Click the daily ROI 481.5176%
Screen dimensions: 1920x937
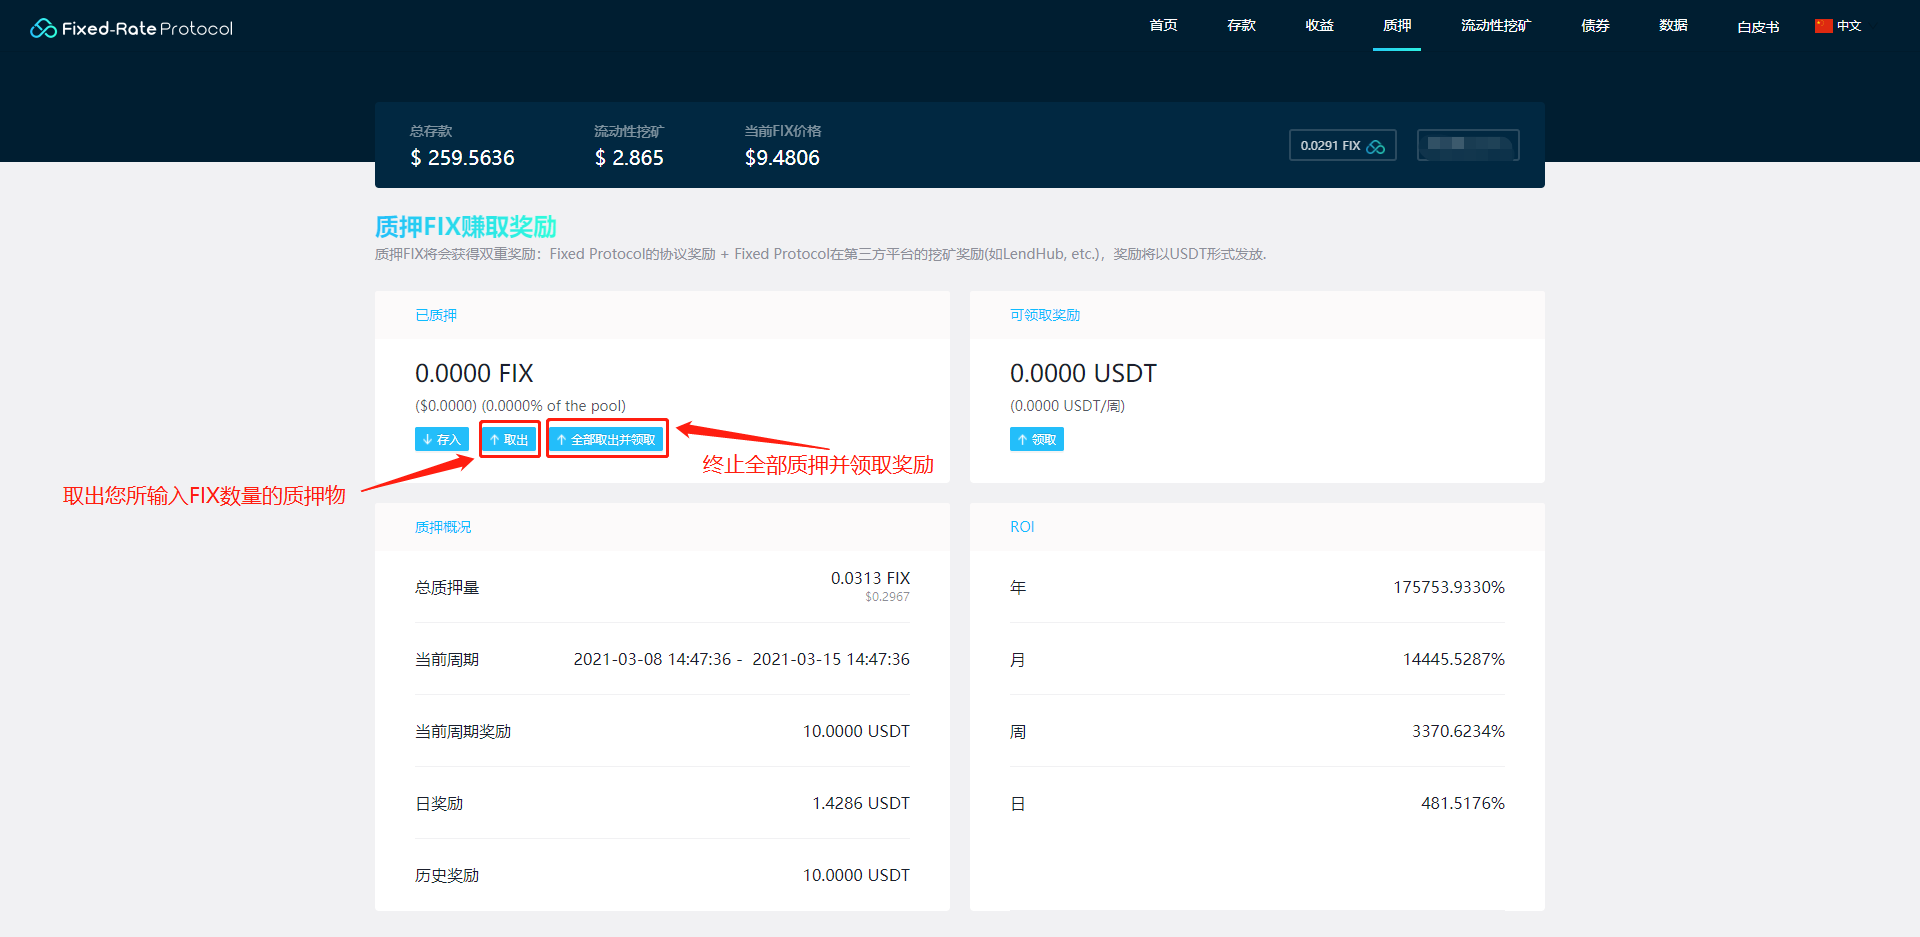point(1463,803)
